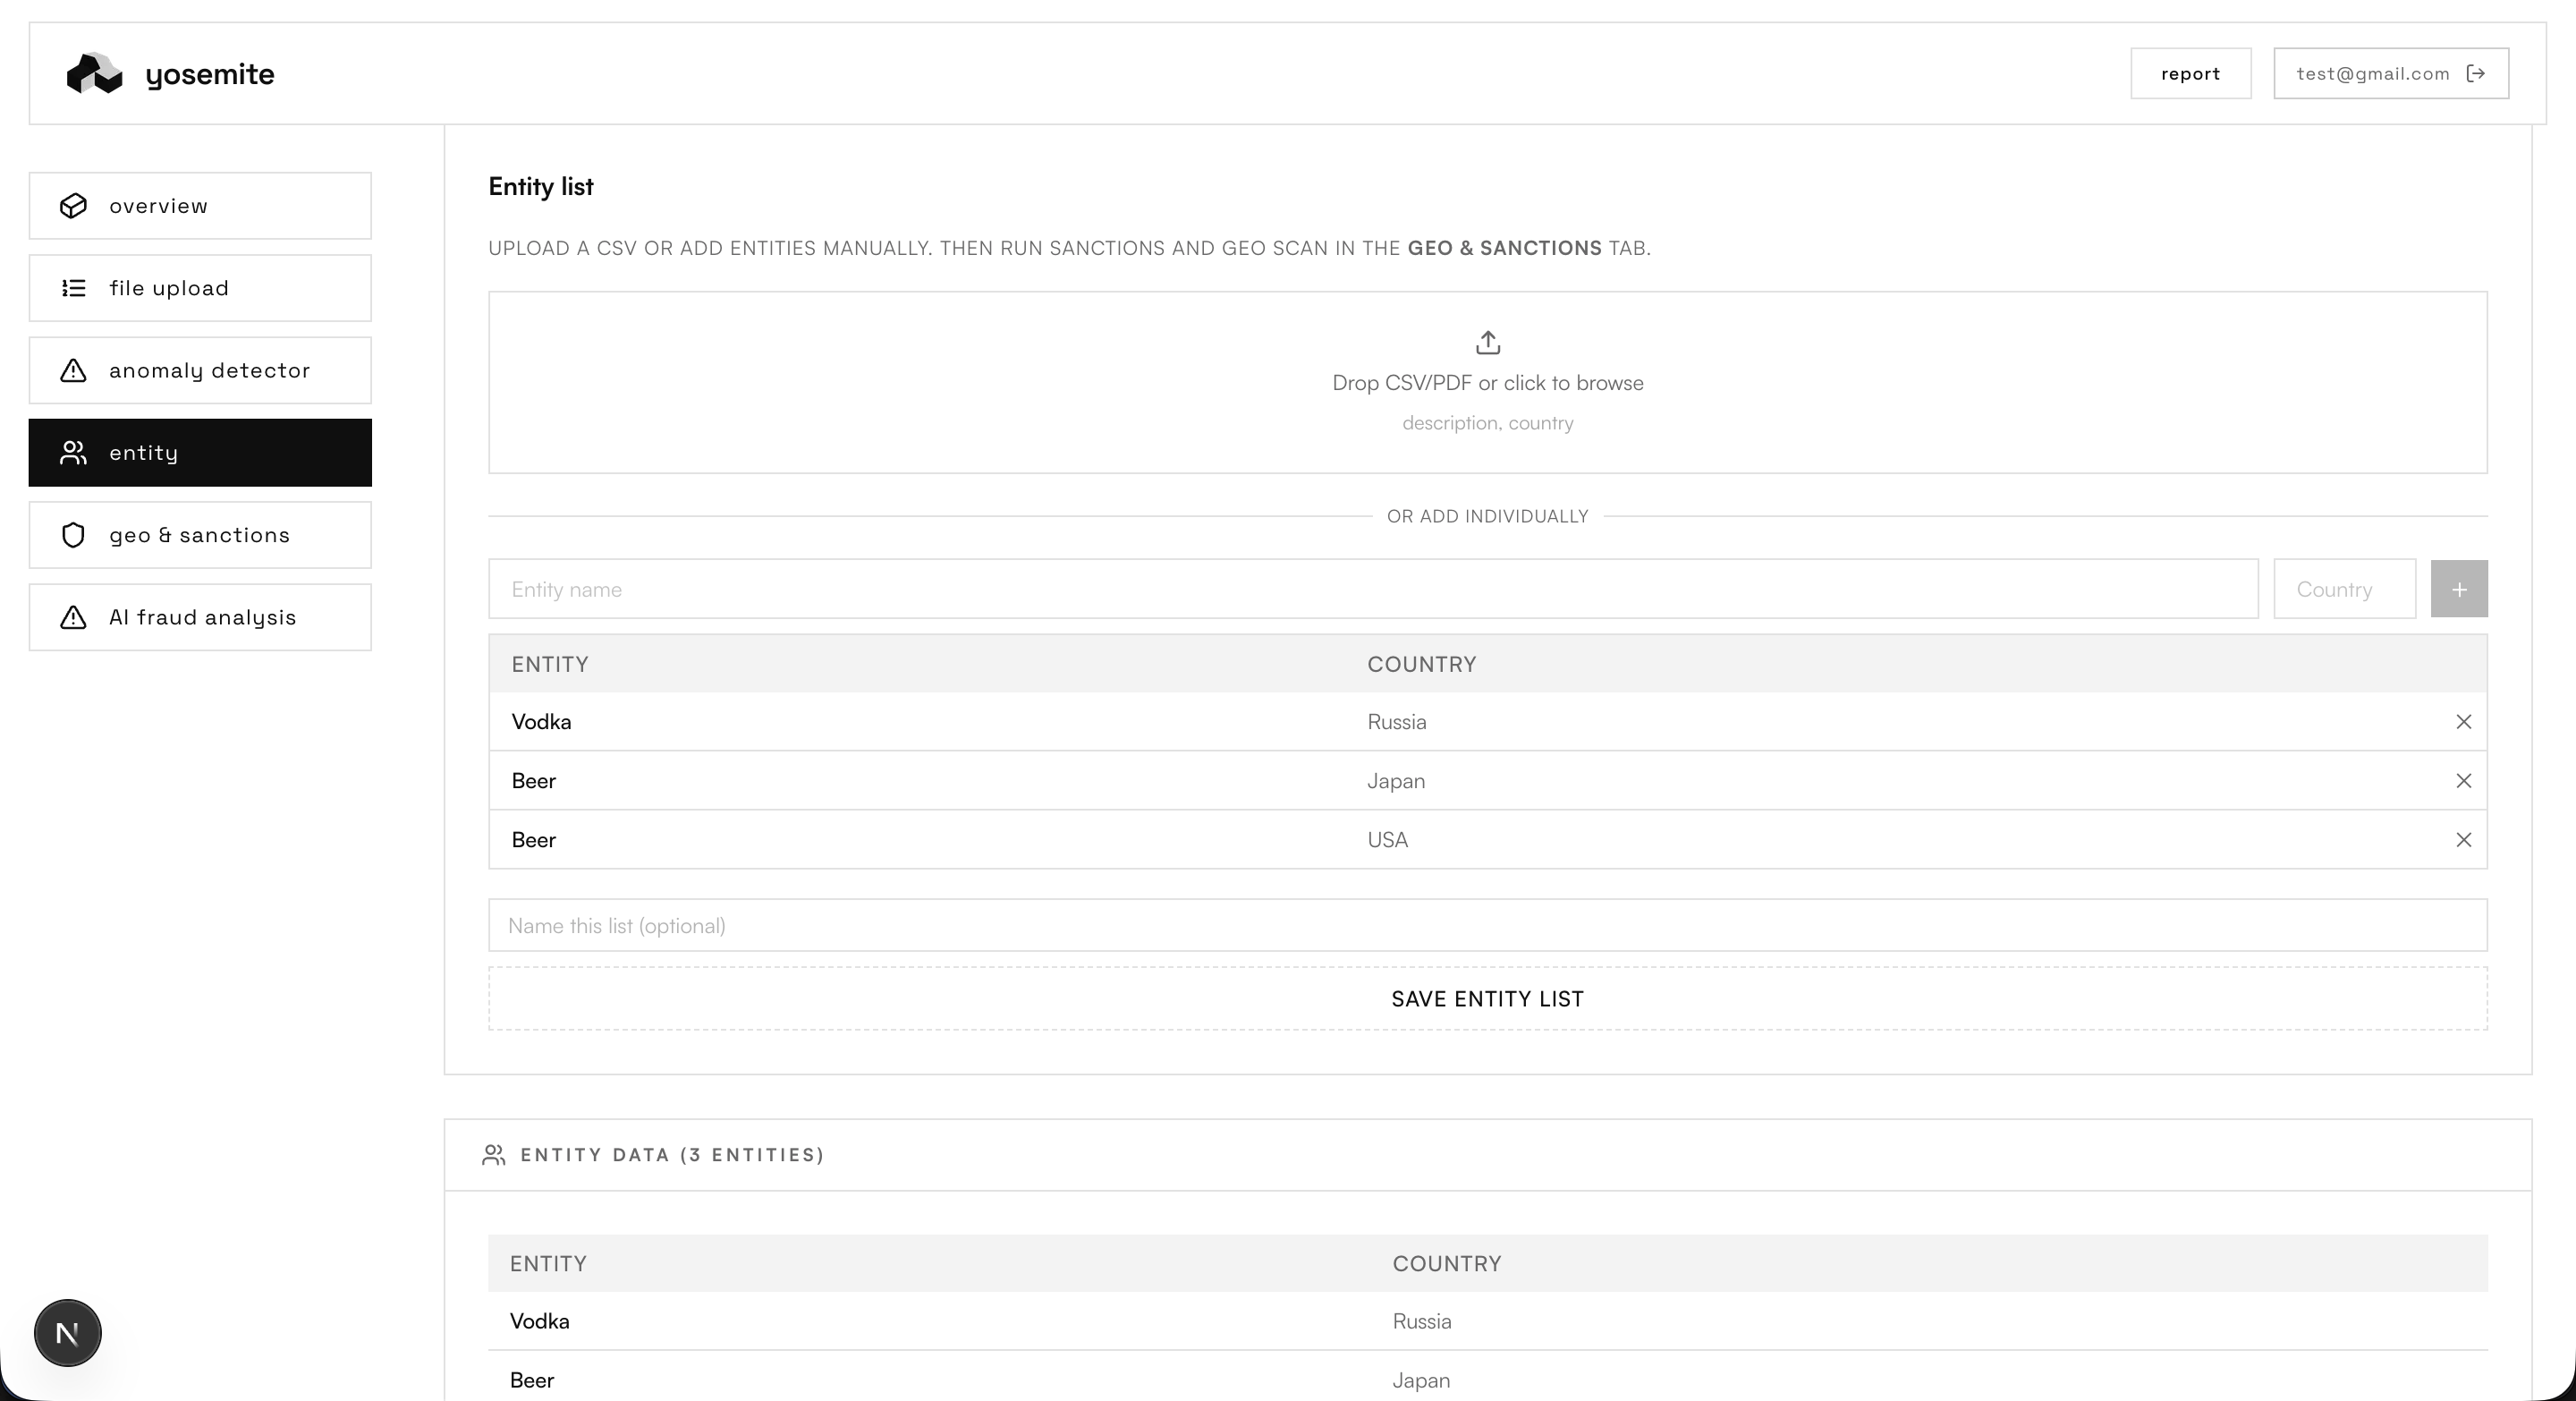Click the test@gmail.com account button
This screenshot has width=2576, height=1401.
point(2372,74)
